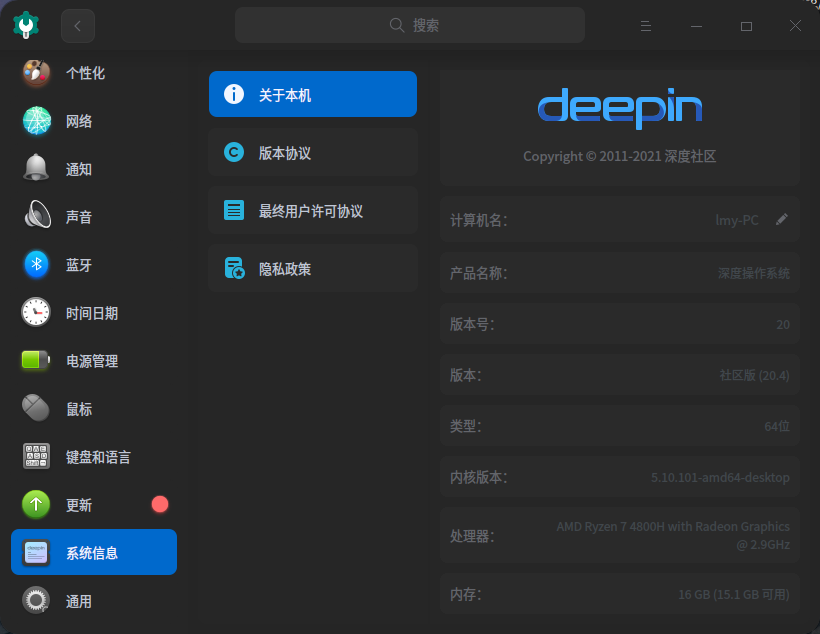
Task: Click the 版本协议 copyright icon
Action: [x=234, y=152]
